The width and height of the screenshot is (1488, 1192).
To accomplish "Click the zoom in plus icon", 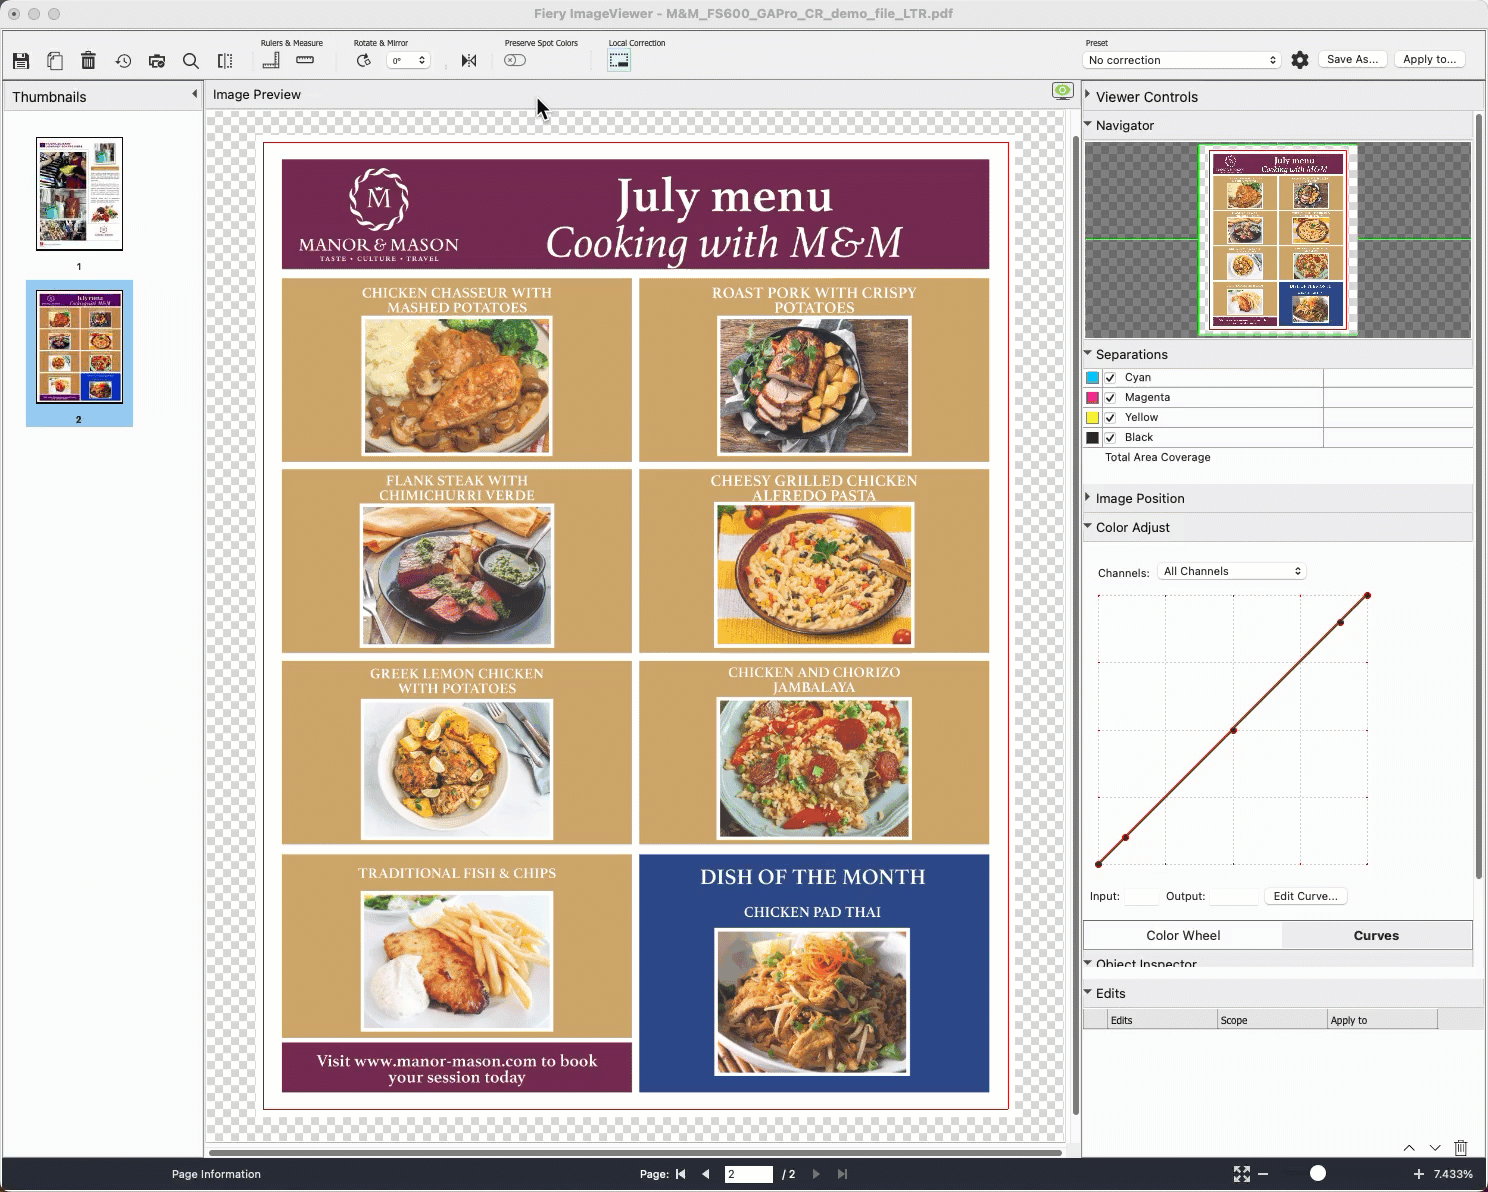I will click(x=1418, y=1174).
